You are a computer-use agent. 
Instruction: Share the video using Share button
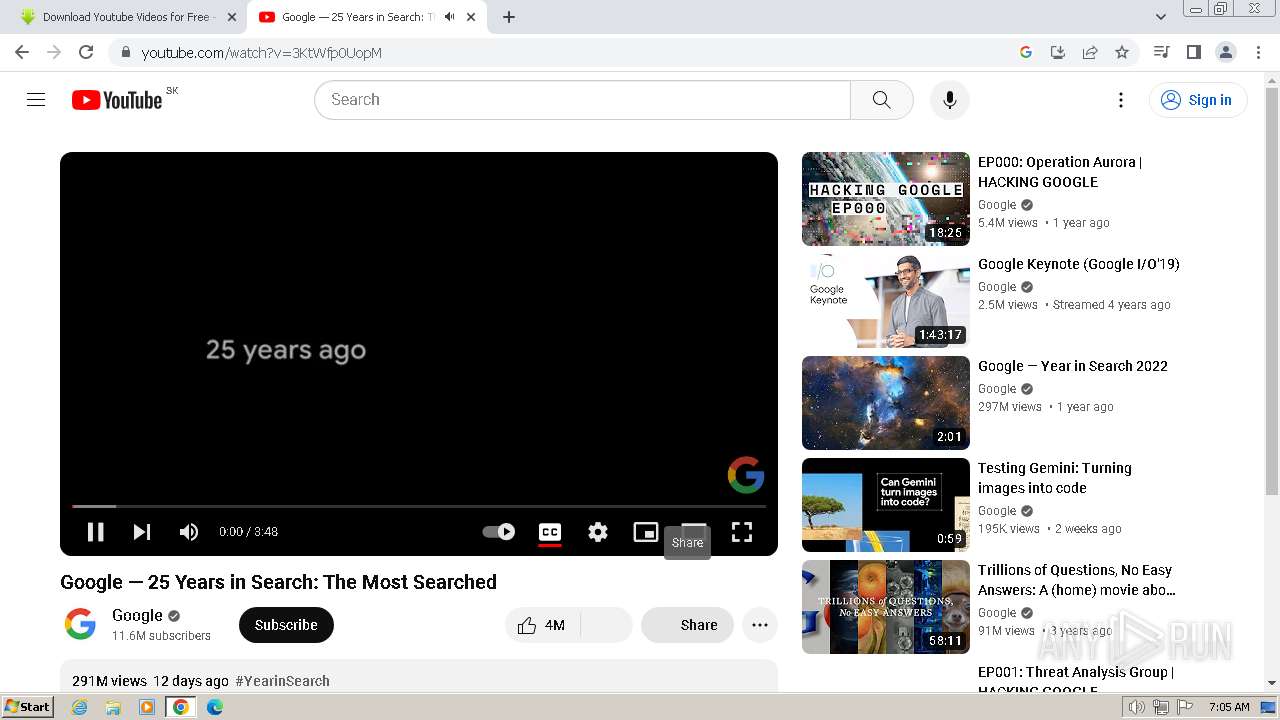tap(687, 625)
